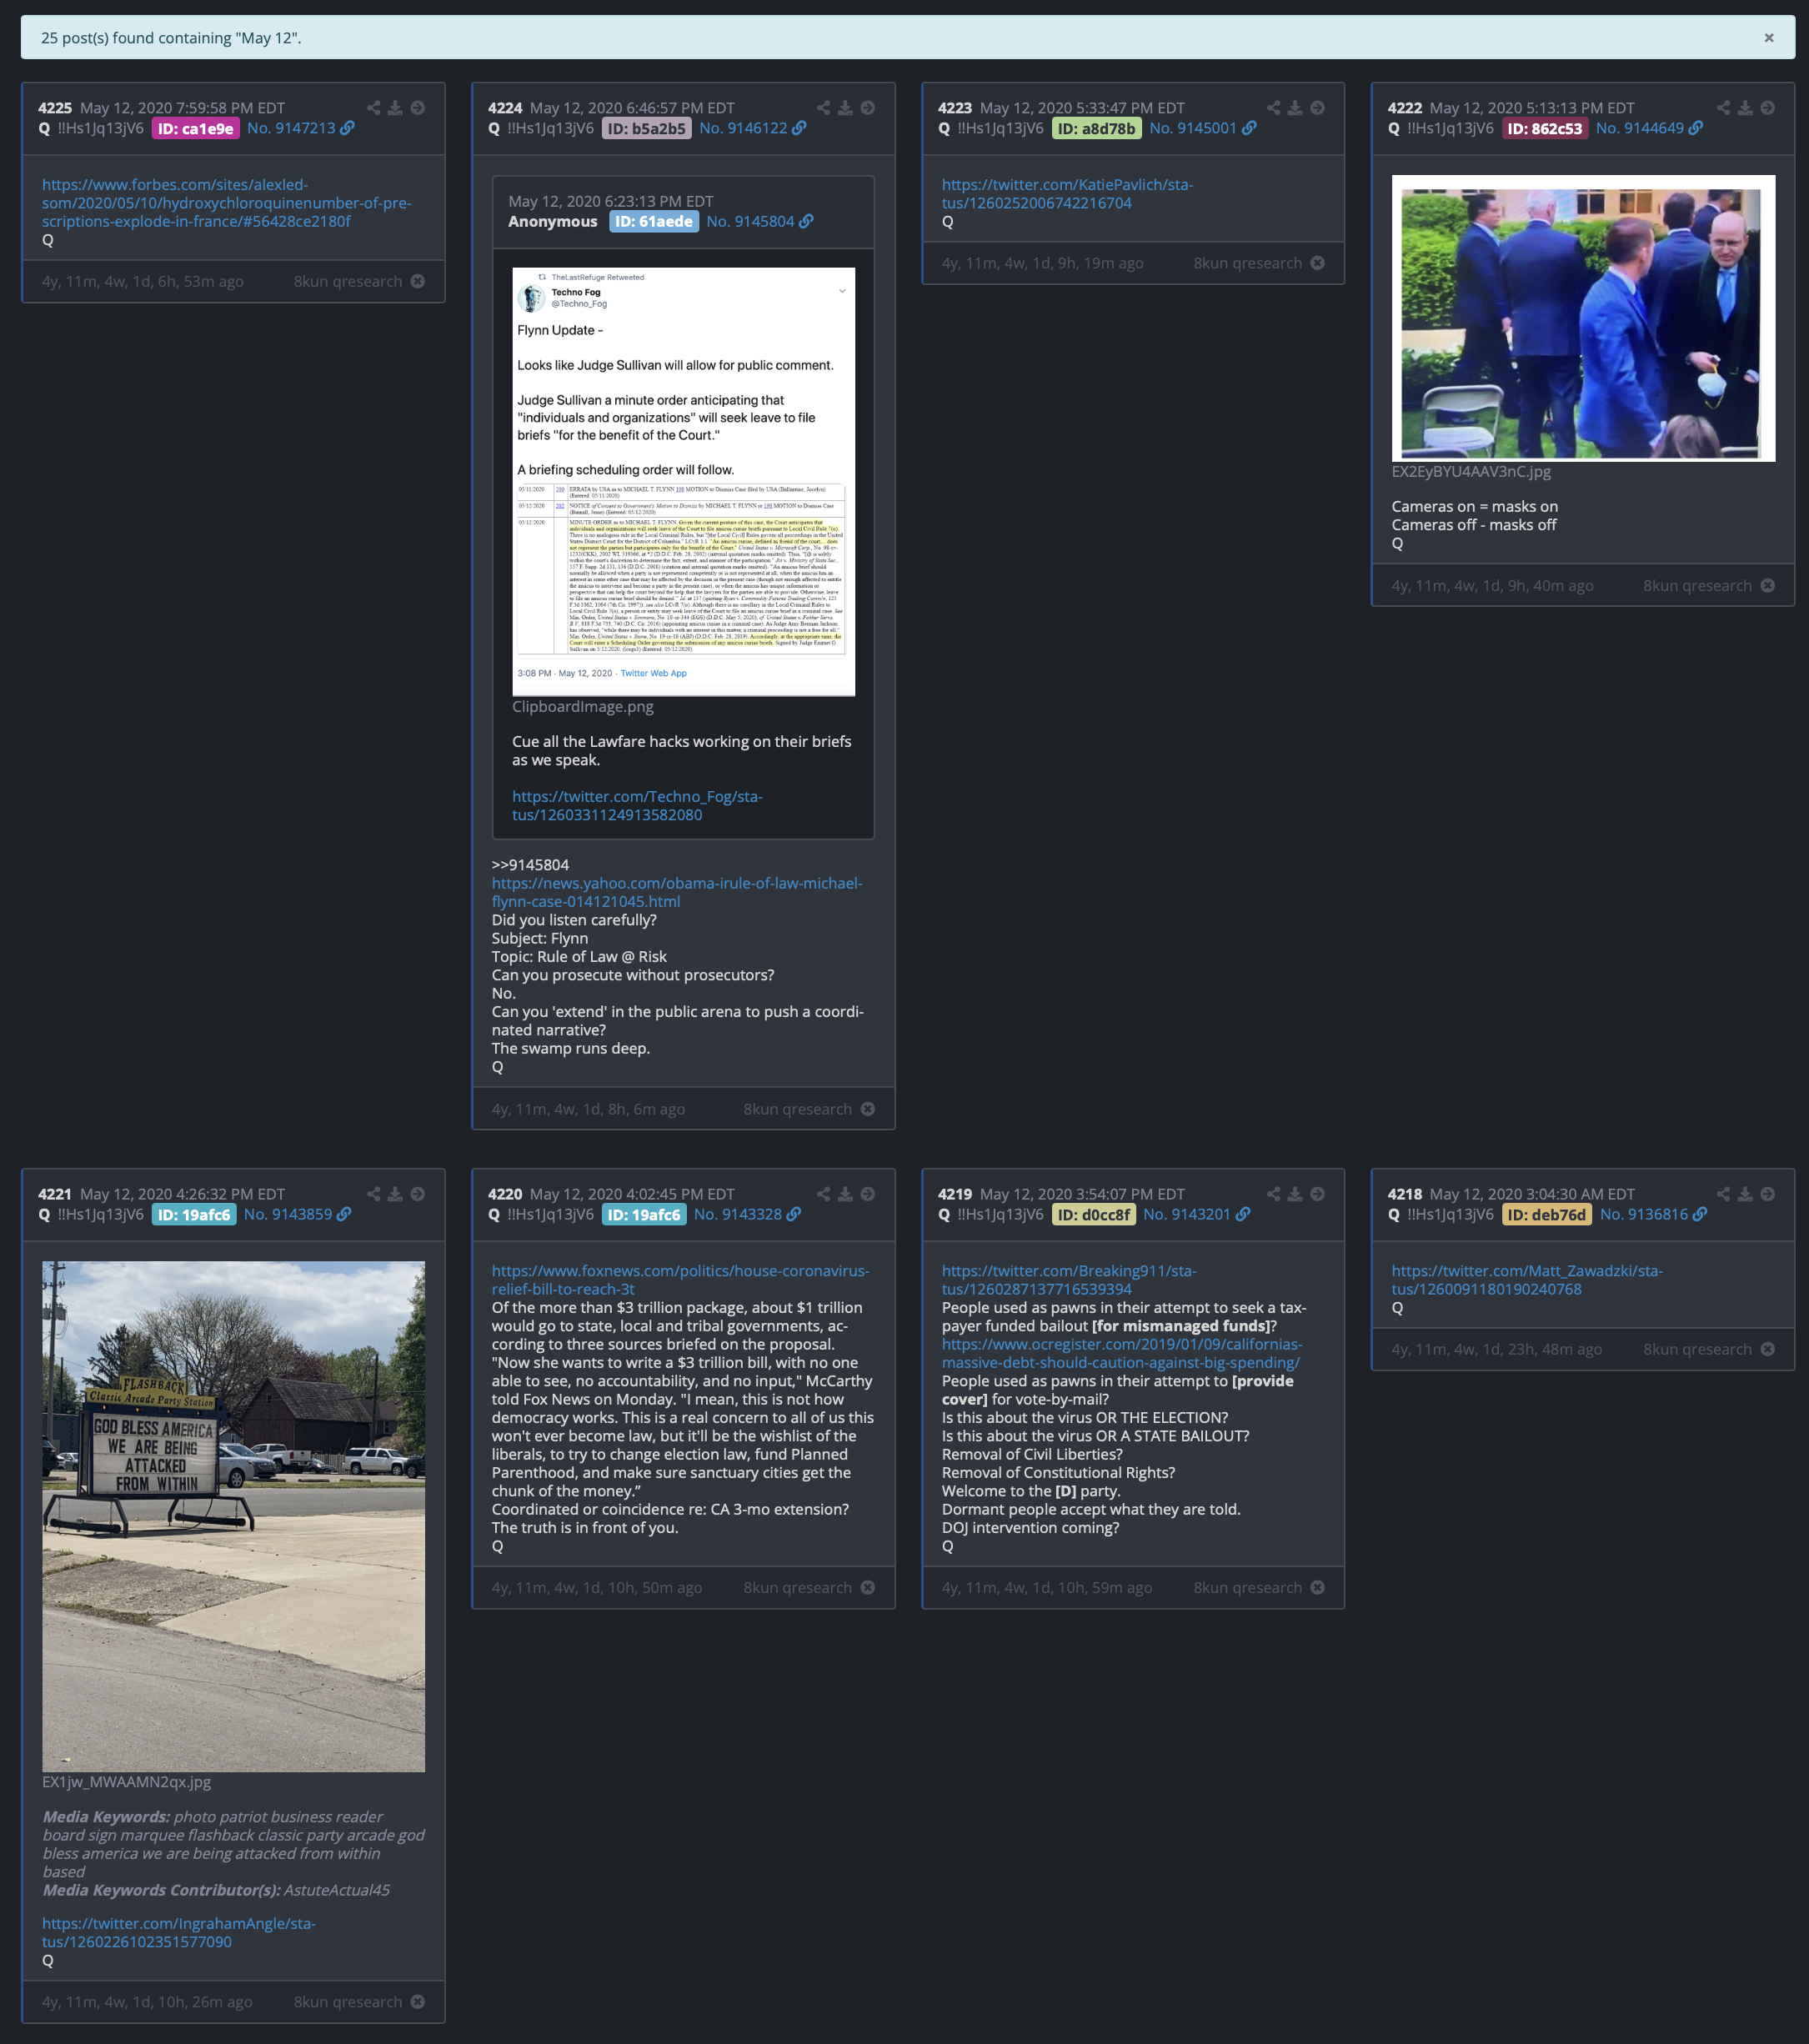Click 8kun qresearch label on post 4220
Viewport: 1809px width, 2044px height.
[797, 1588]
